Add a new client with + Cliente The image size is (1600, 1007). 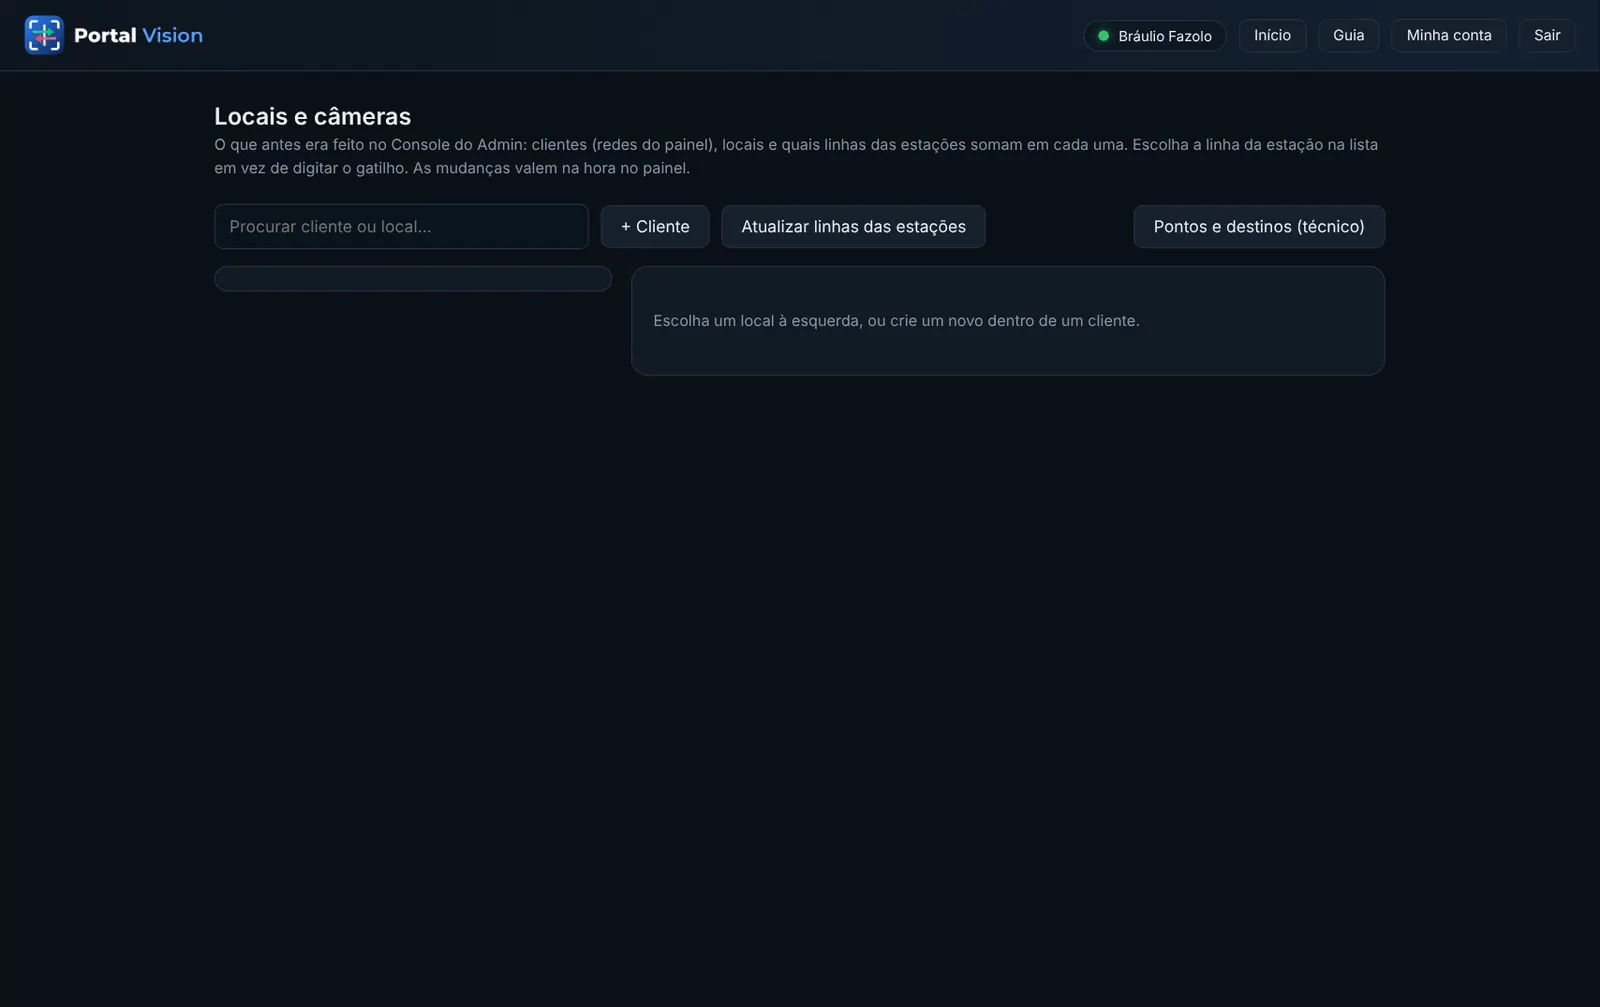[655, 226]
